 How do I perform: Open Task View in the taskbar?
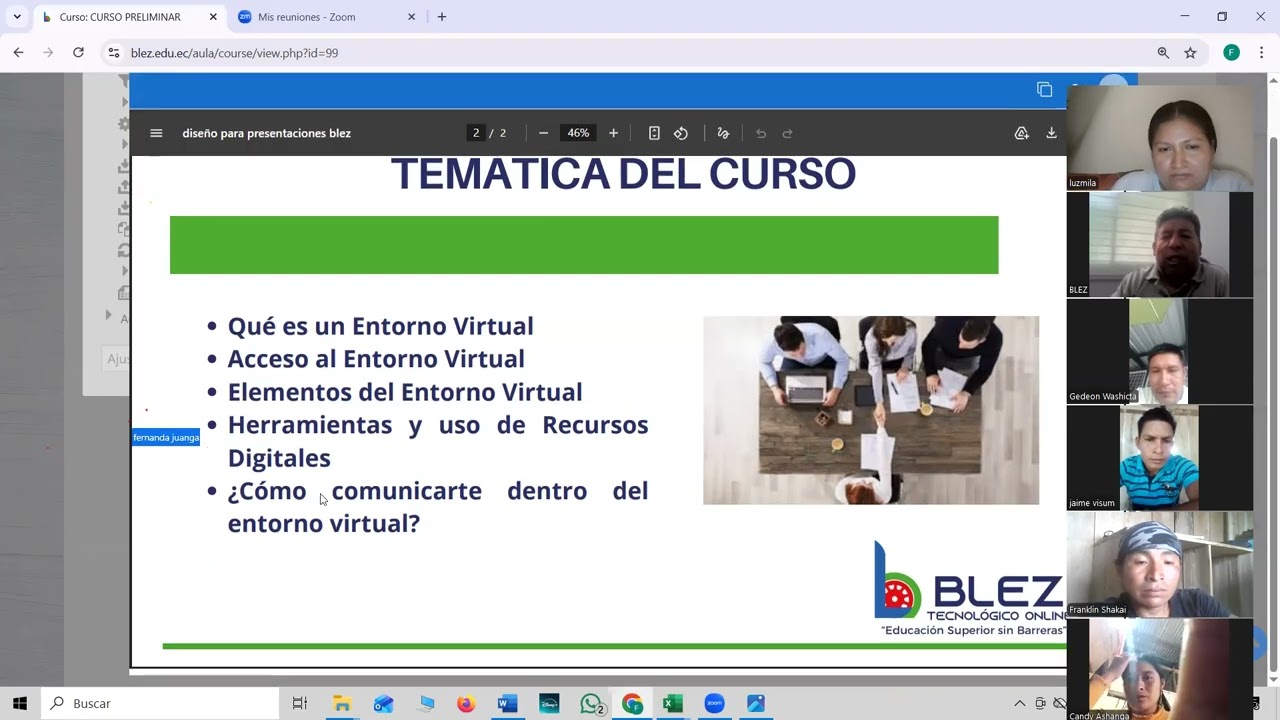click(x=299, y=703)
